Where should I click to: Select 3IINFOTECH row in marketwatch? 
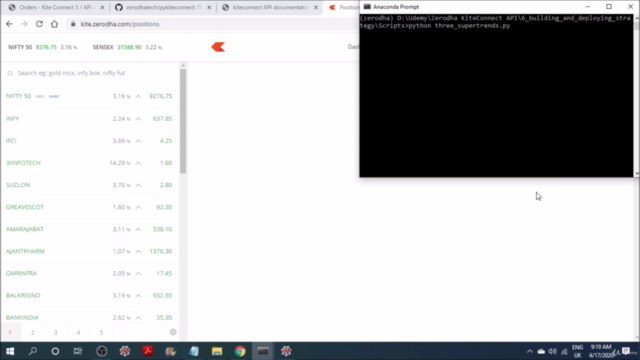[x=89, y=163]
